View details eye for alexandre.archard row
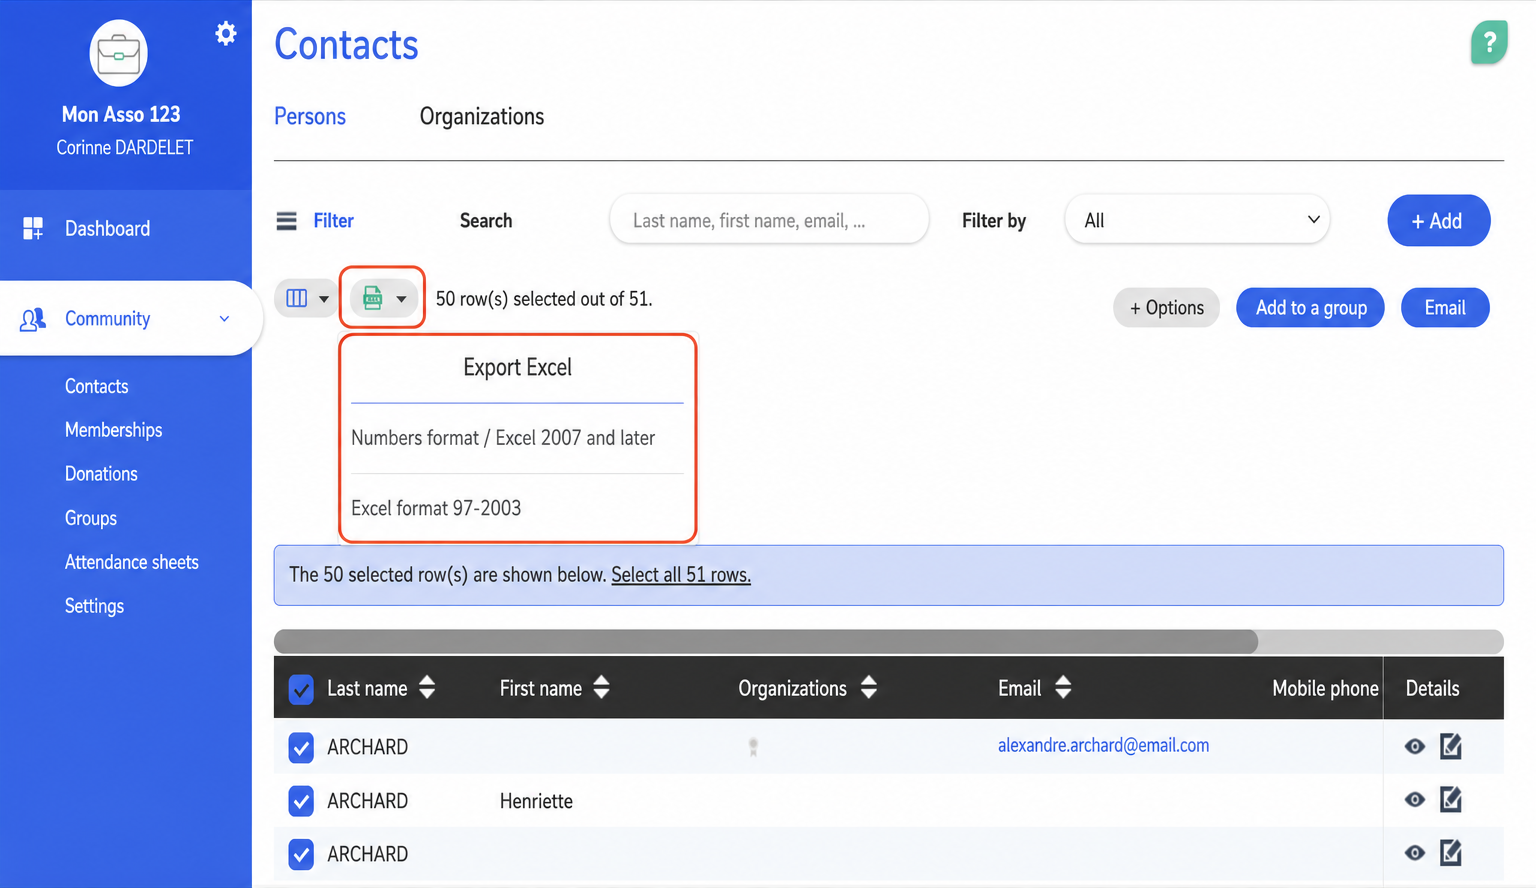The height and width of the screenshot is (888, 1536). pyautogui.click(x=1414, y=746)
